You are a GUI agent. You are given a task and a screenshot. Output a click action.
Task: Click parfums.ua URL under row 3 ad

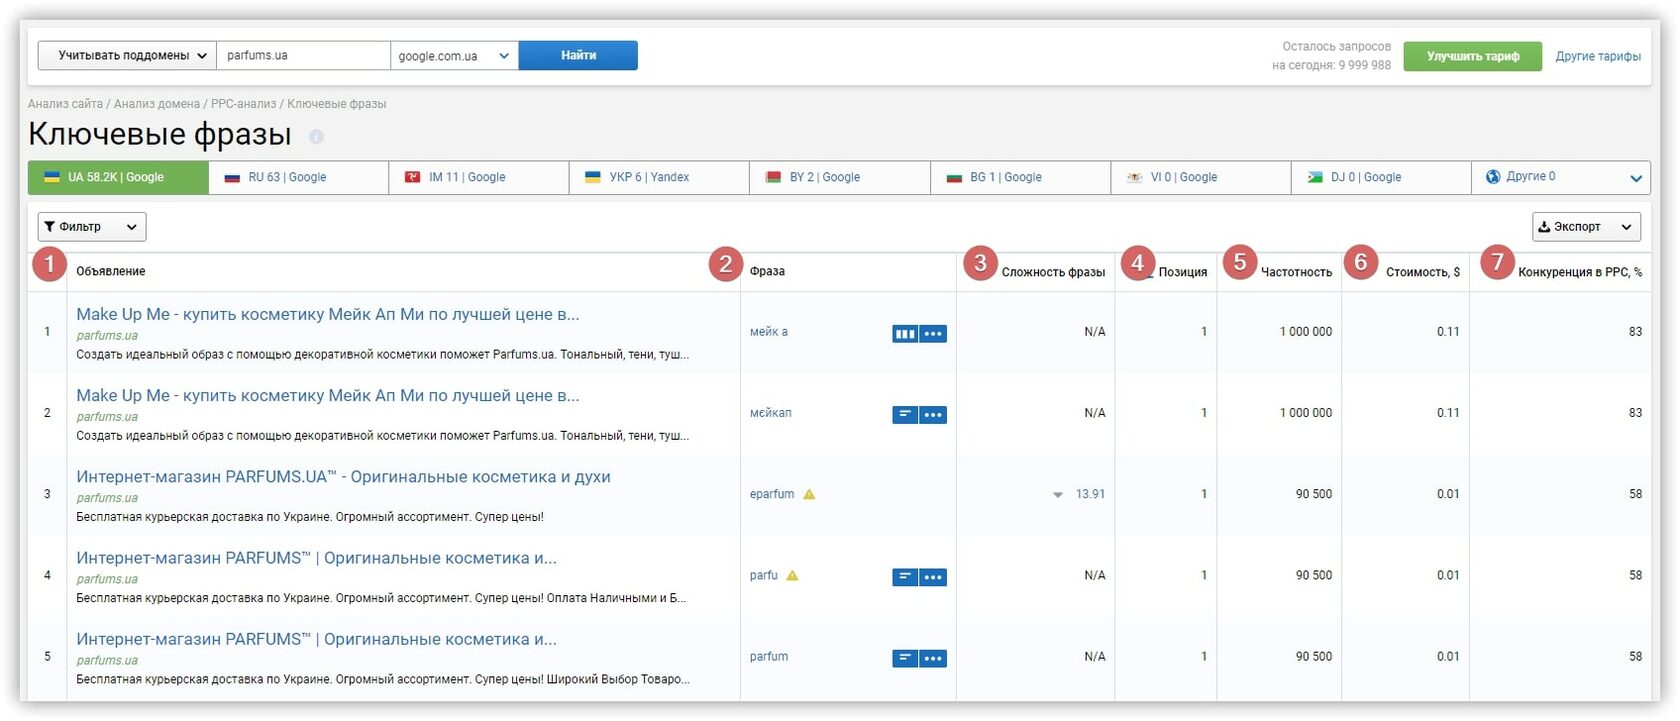coord(107,498)
